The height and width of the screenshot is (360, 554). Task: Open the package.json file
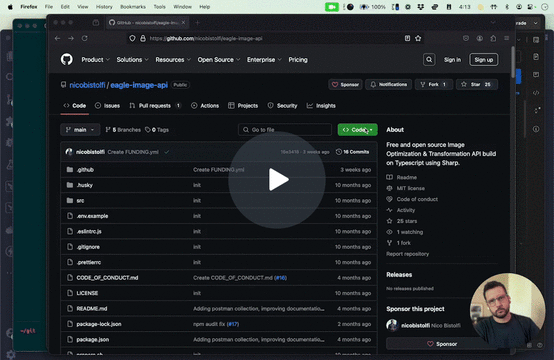(93, 340)
